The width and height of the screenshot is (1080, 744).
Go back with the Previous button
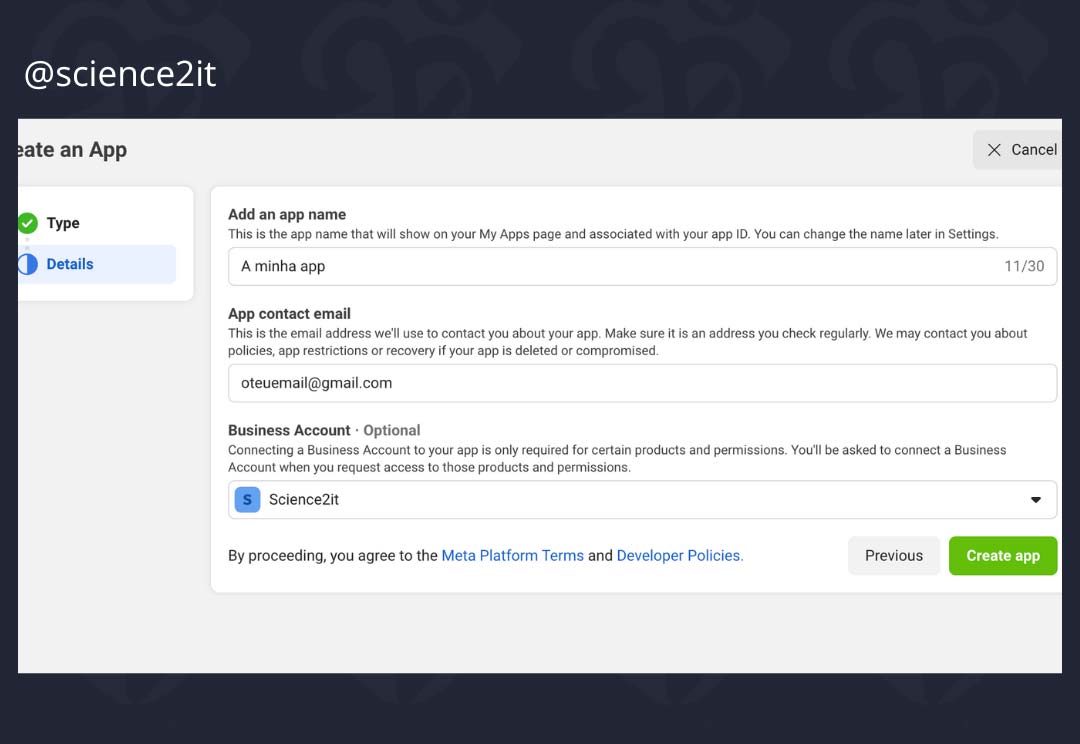(x=893, y=556)
